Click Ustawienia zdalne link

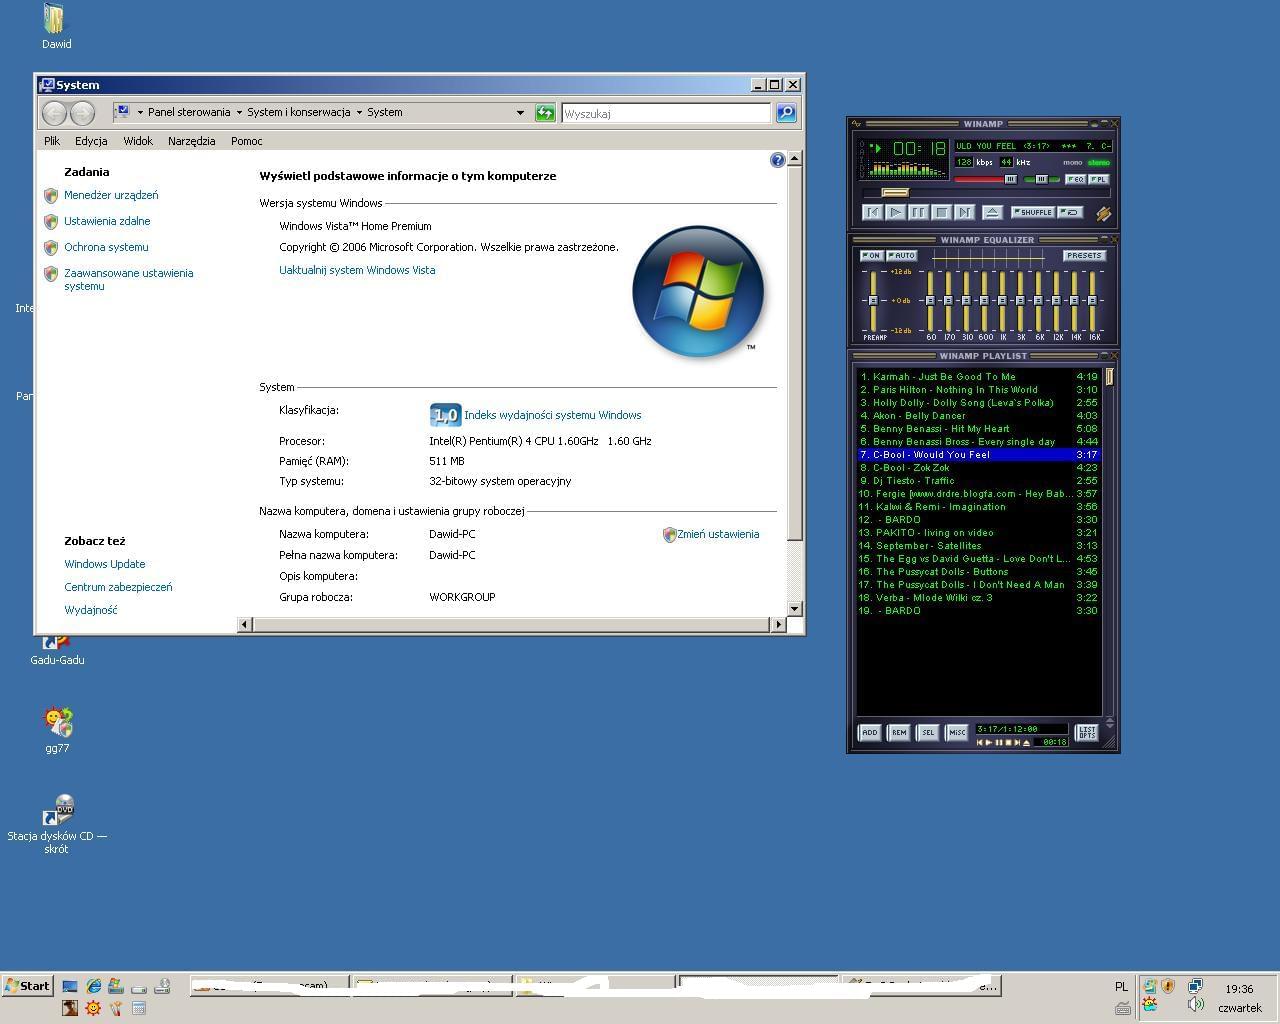point(107,221)
